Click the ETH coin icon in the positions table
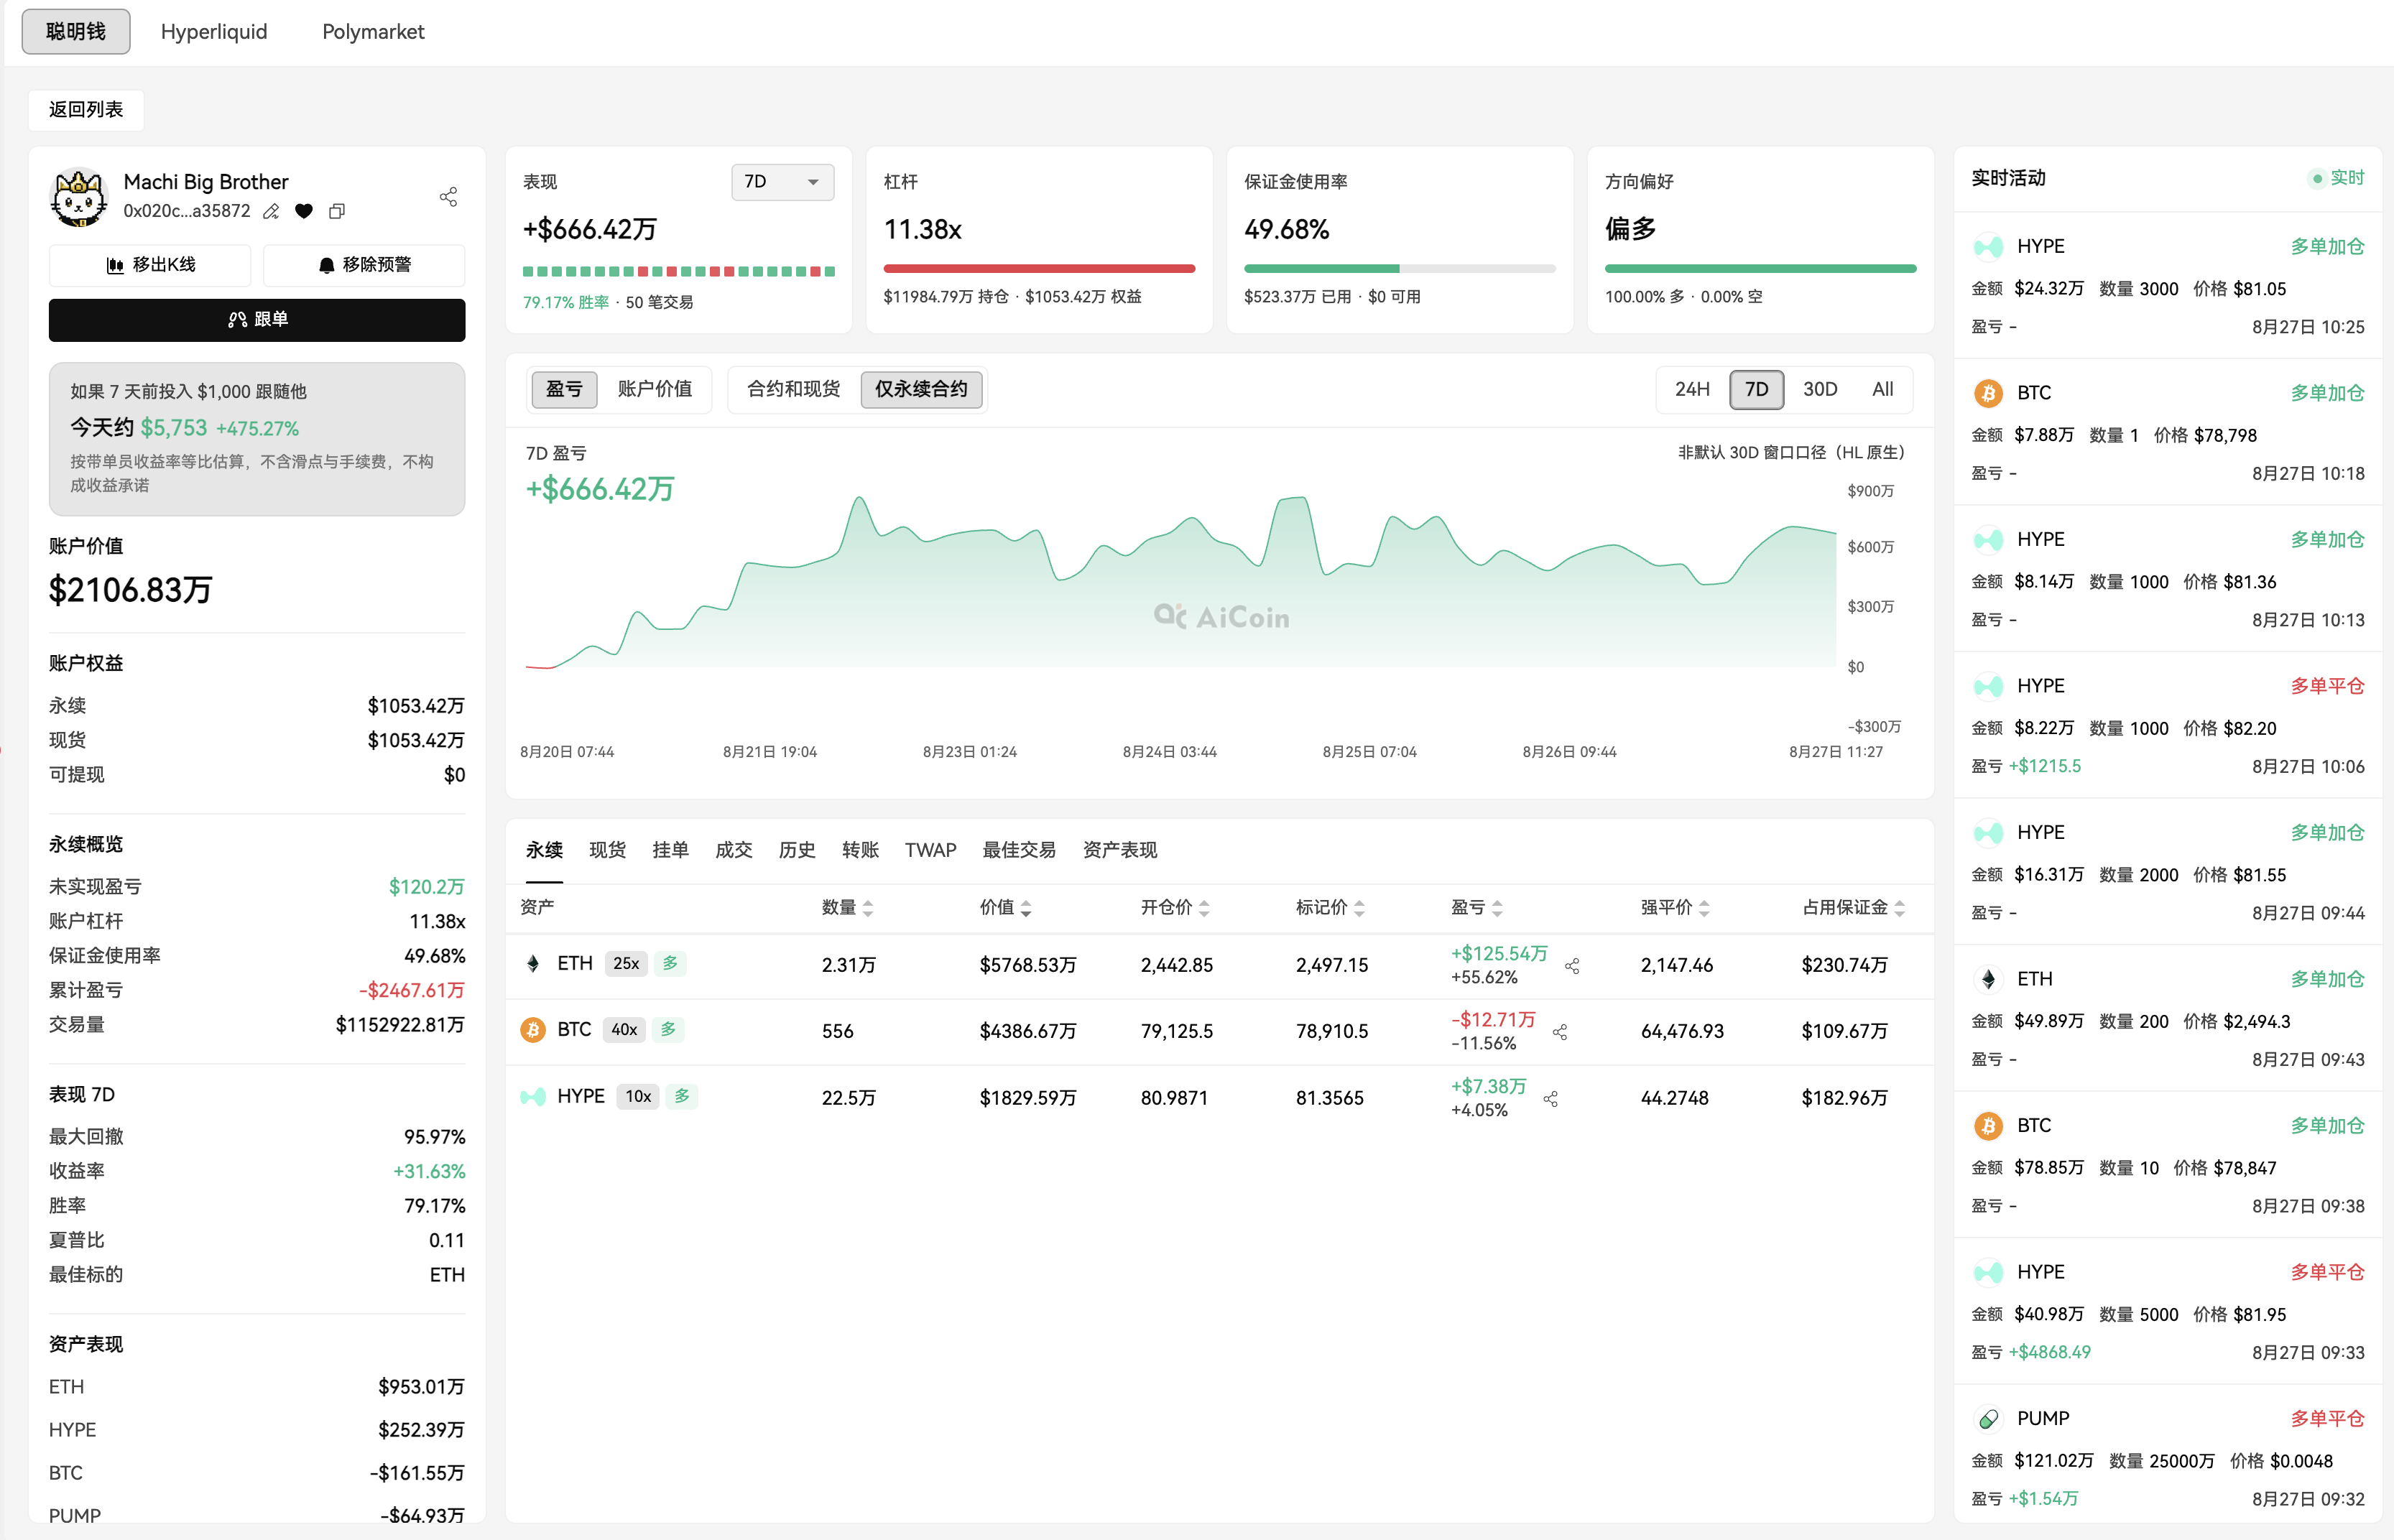The image size is (2394, 1540). coord(533,964)
